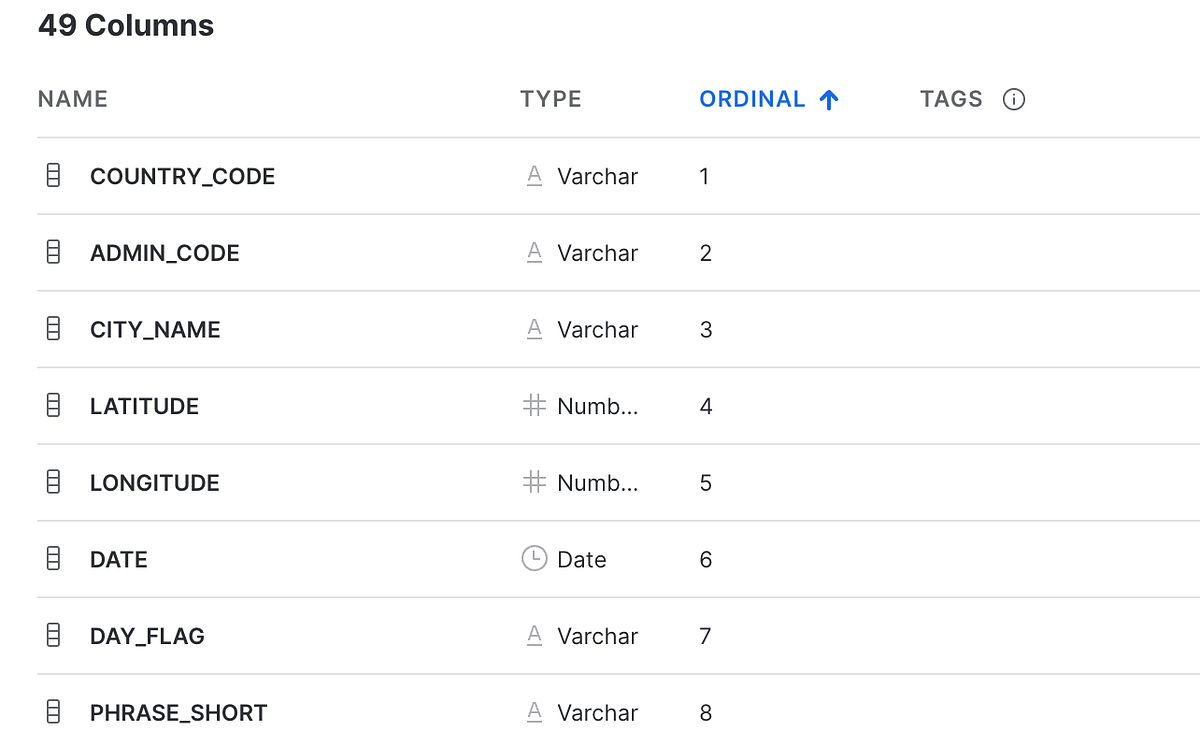Sort the table by the ORDINAL header
Viewport: 1200px width, 748px height.
[x=752, y=99]
